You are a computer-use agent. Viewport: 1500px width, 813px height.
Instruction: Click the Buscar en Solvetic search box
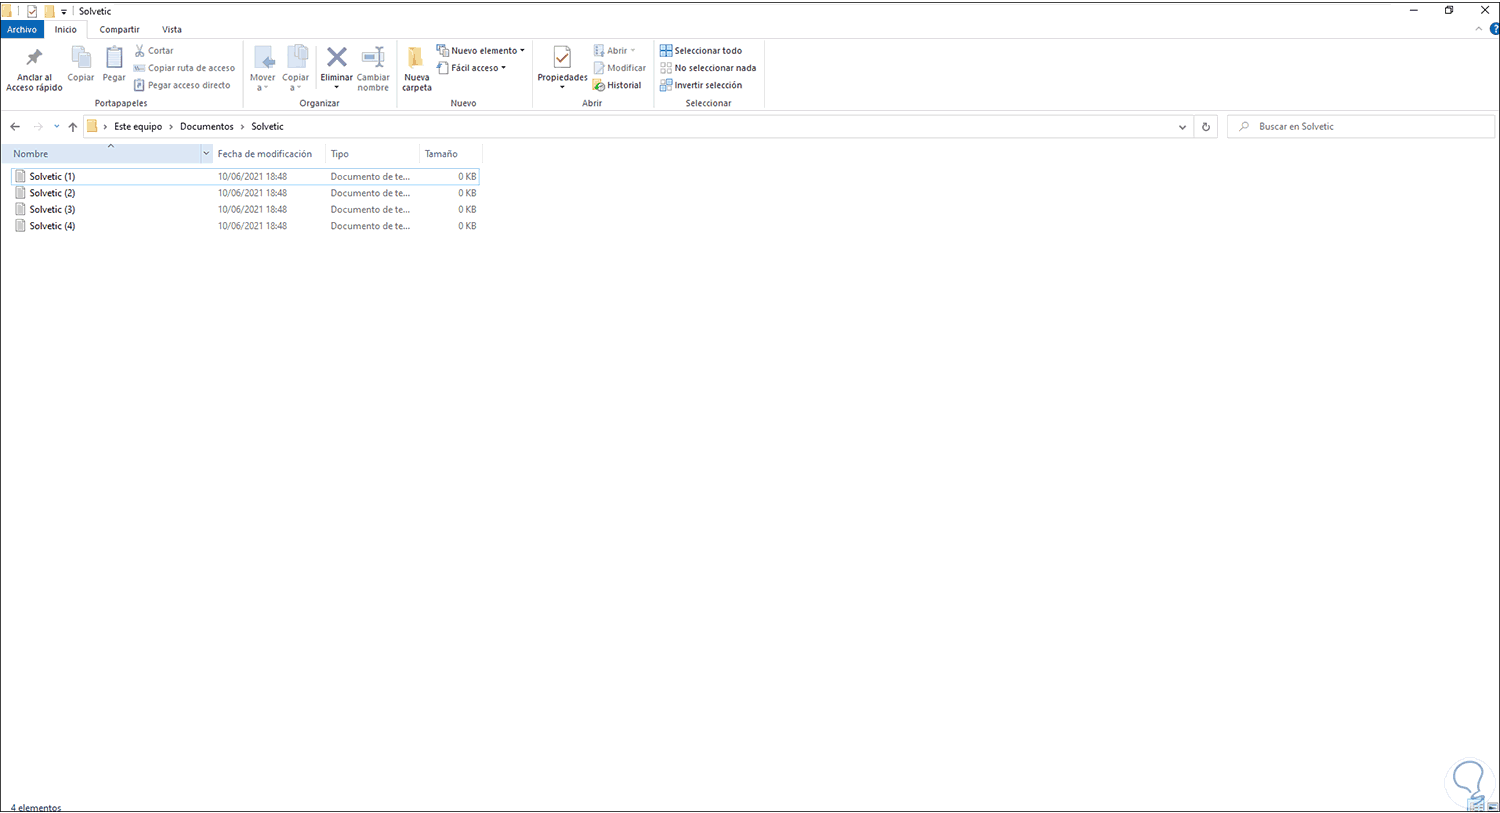pyautogui.click(x=1360, y=127)
